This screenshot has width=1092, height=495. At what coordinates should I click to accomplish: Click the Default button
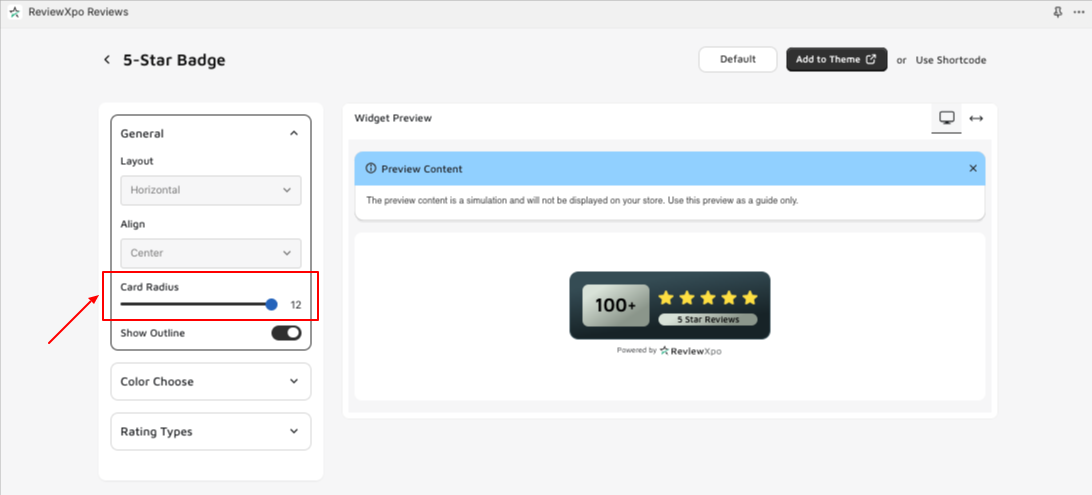point(738,59)
